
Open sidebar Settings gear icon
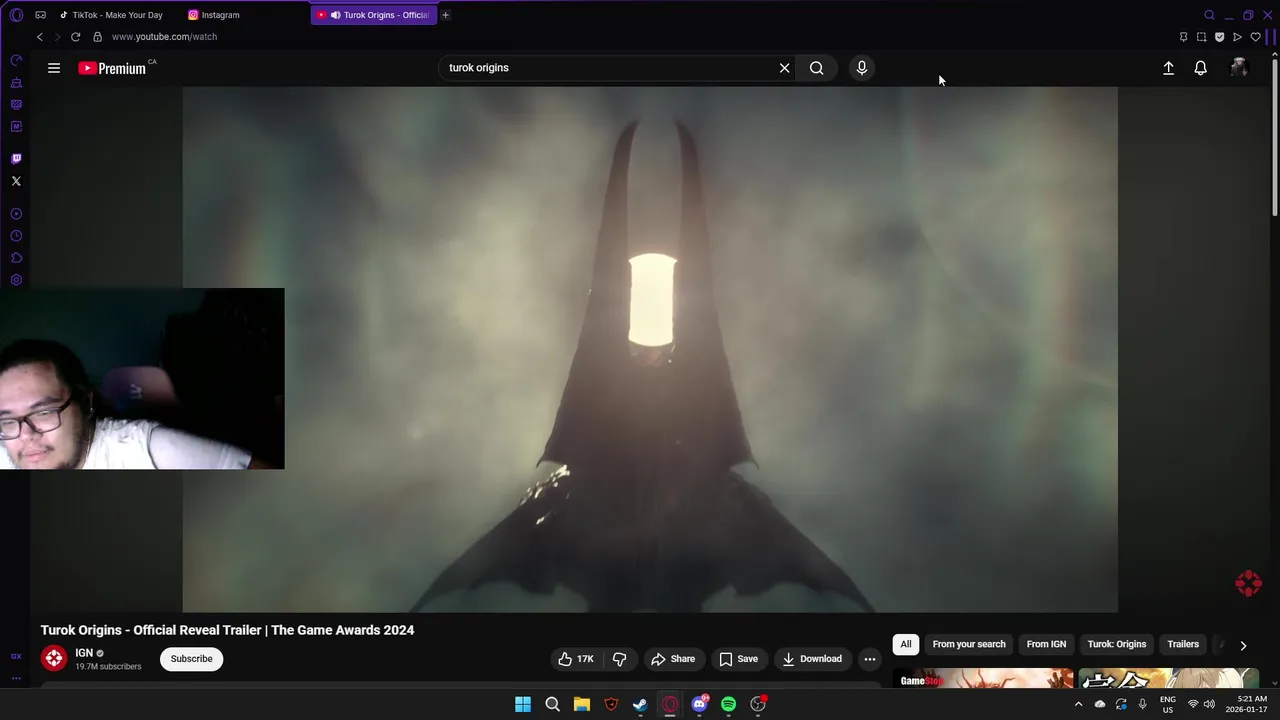click(x=16, y=280)
